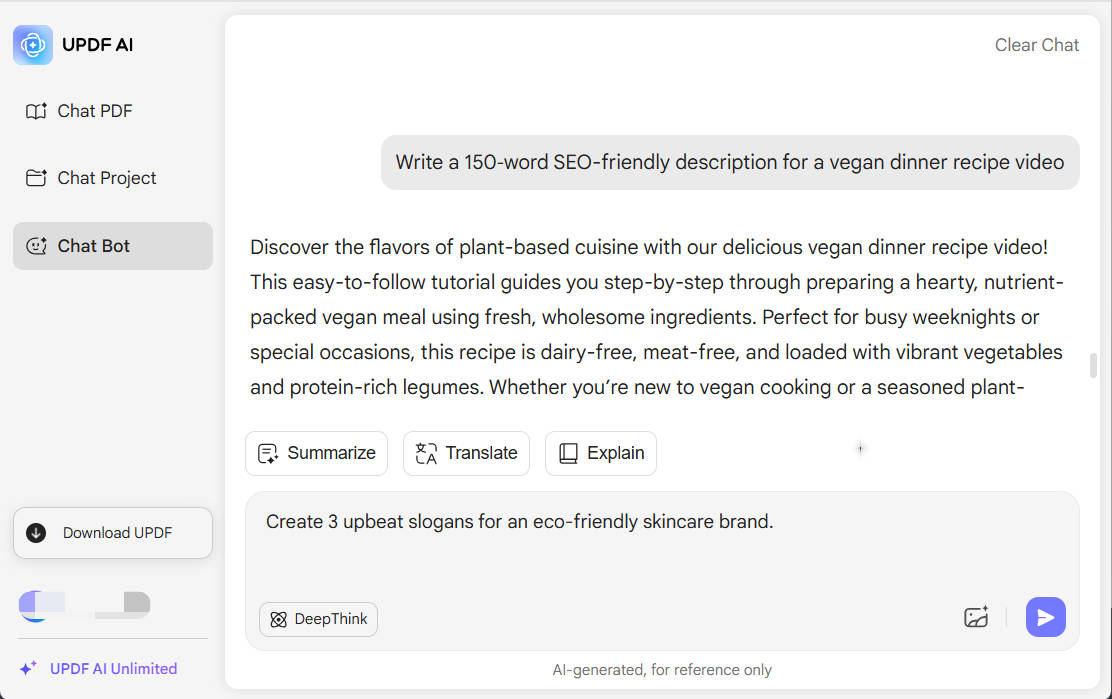Click the Chat Bot smiley icon
This screenshot has height=699, width=1112.
coord(36,246)
